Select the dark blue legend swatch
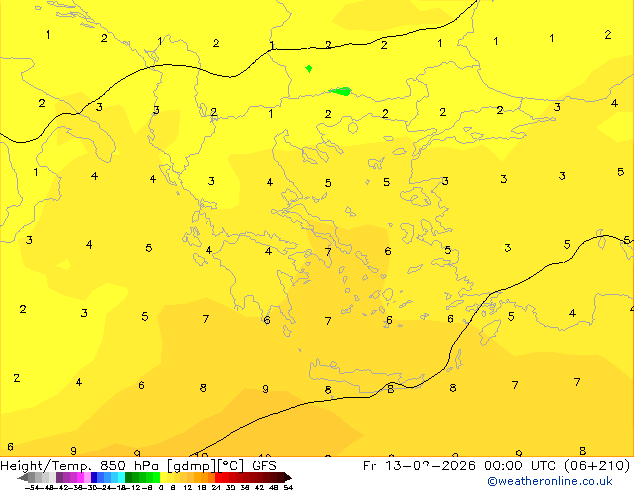This screenshot has width=634, height=490. [x=94, y=477]
